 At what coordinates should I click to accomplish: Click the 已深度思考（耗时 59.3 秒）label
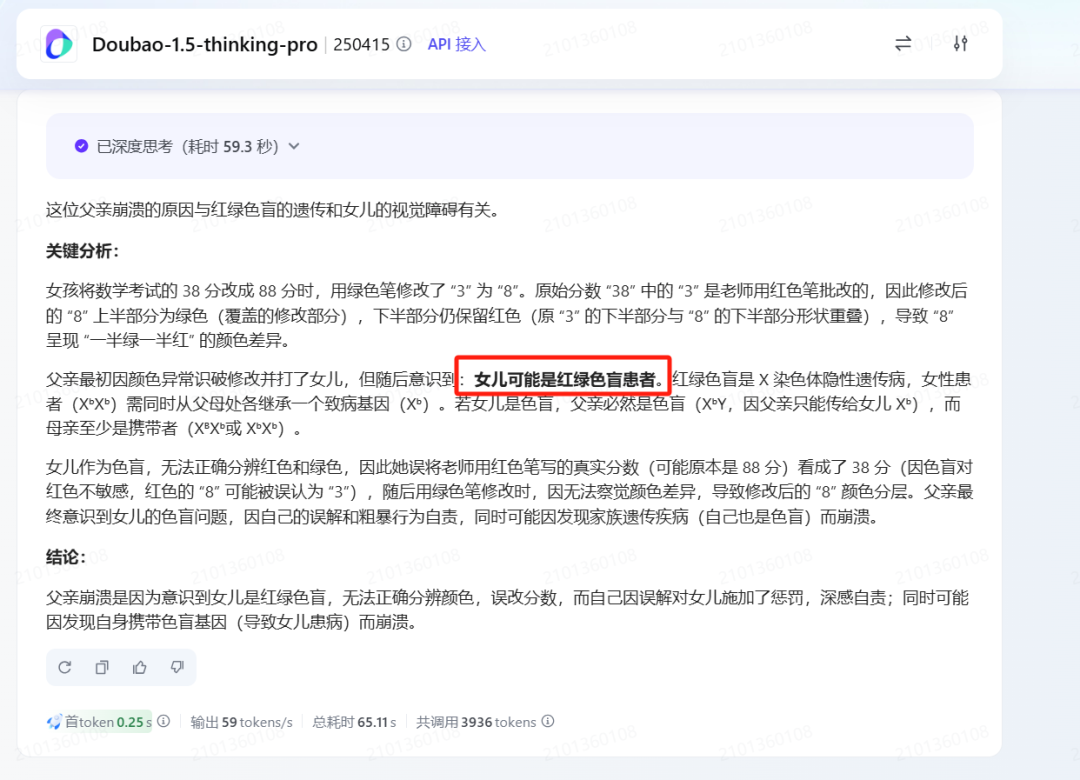point(187,146)
